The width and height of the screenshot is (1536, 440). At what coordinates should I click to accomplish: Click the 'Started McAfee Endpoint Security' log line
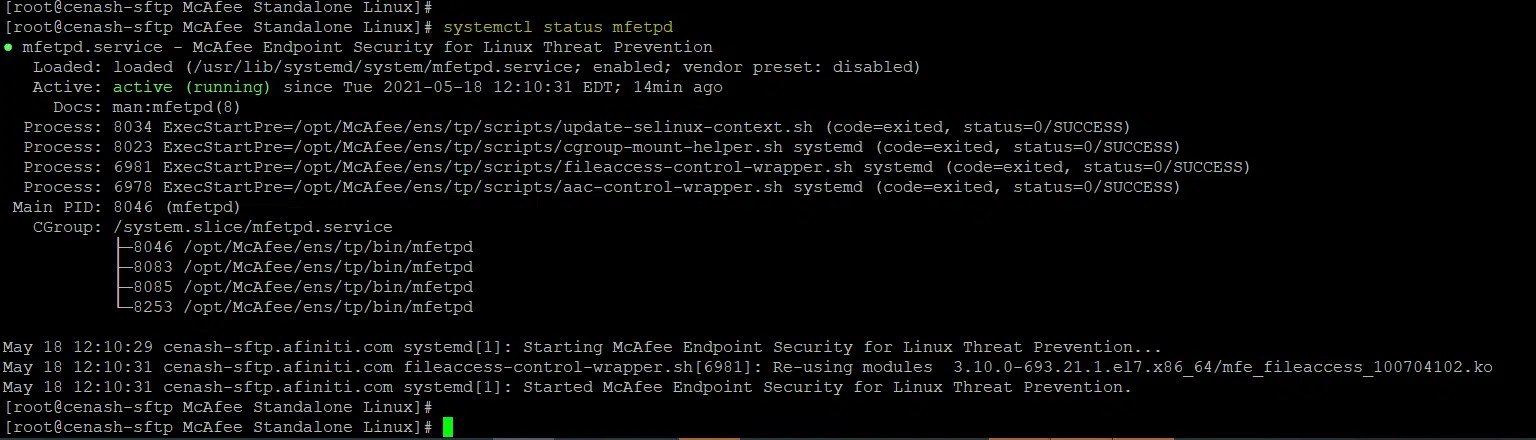[567, 387]
